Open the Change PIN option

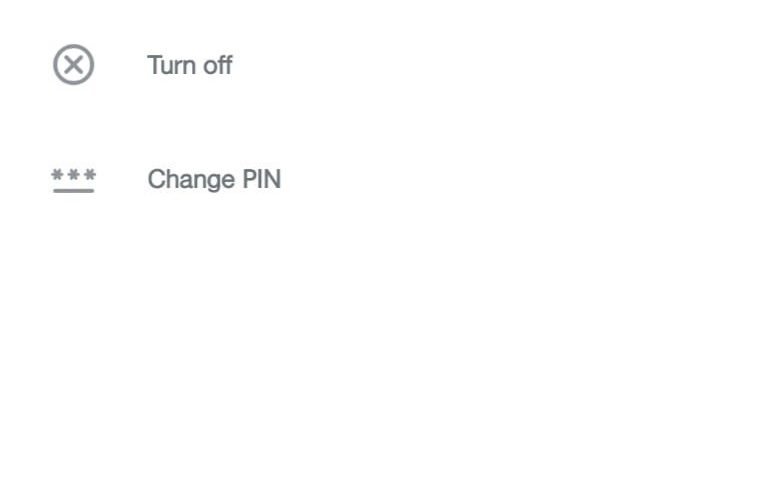[x=214, y=180]
